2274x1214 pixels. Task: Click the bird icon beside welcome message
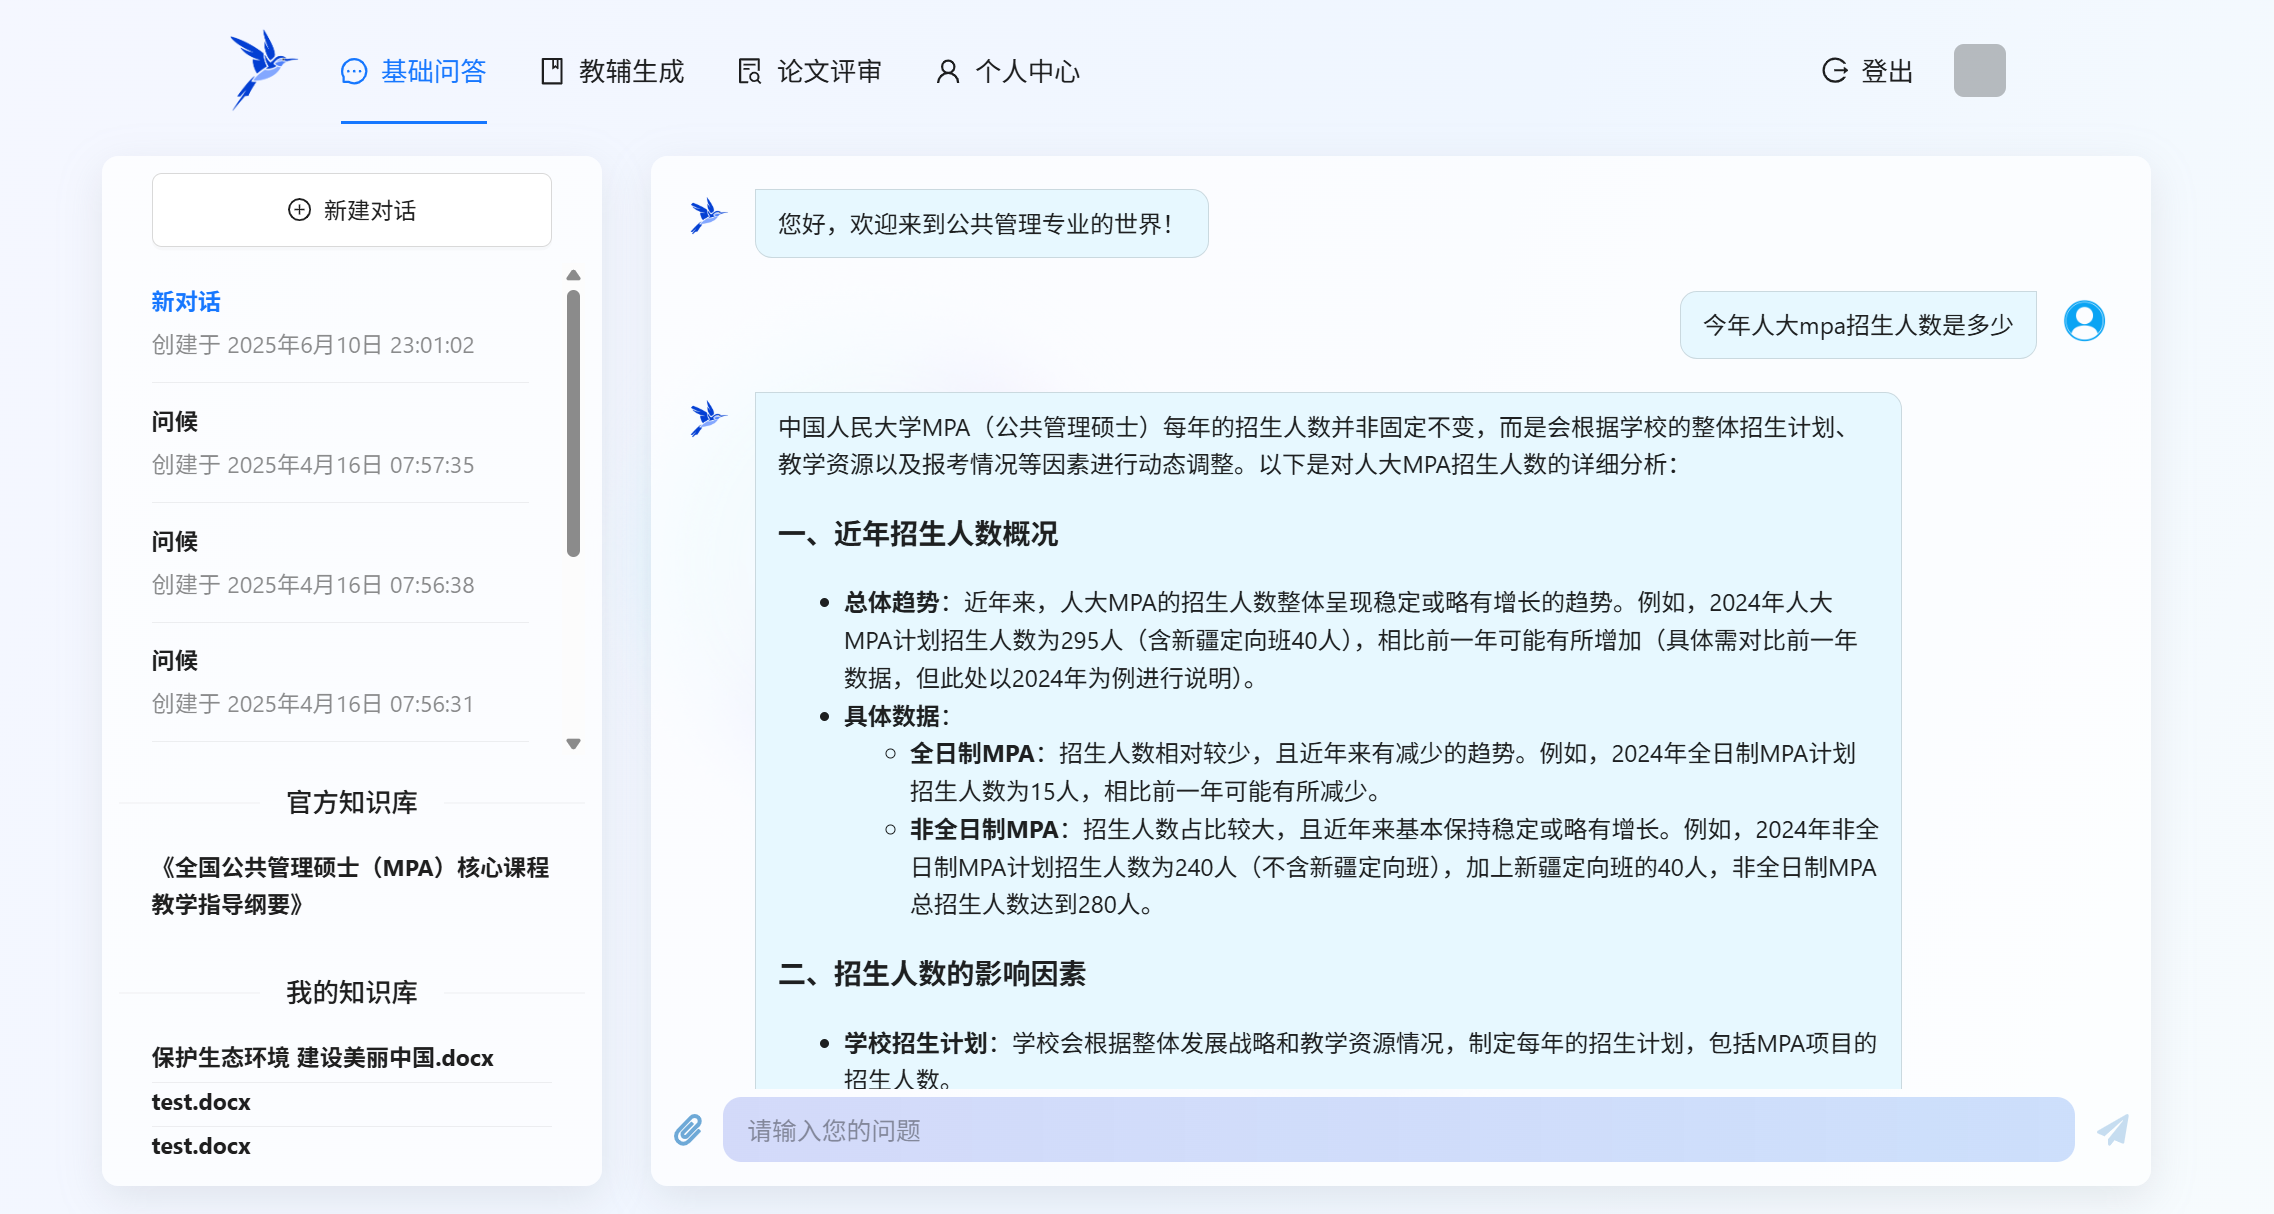pos(707,216)
